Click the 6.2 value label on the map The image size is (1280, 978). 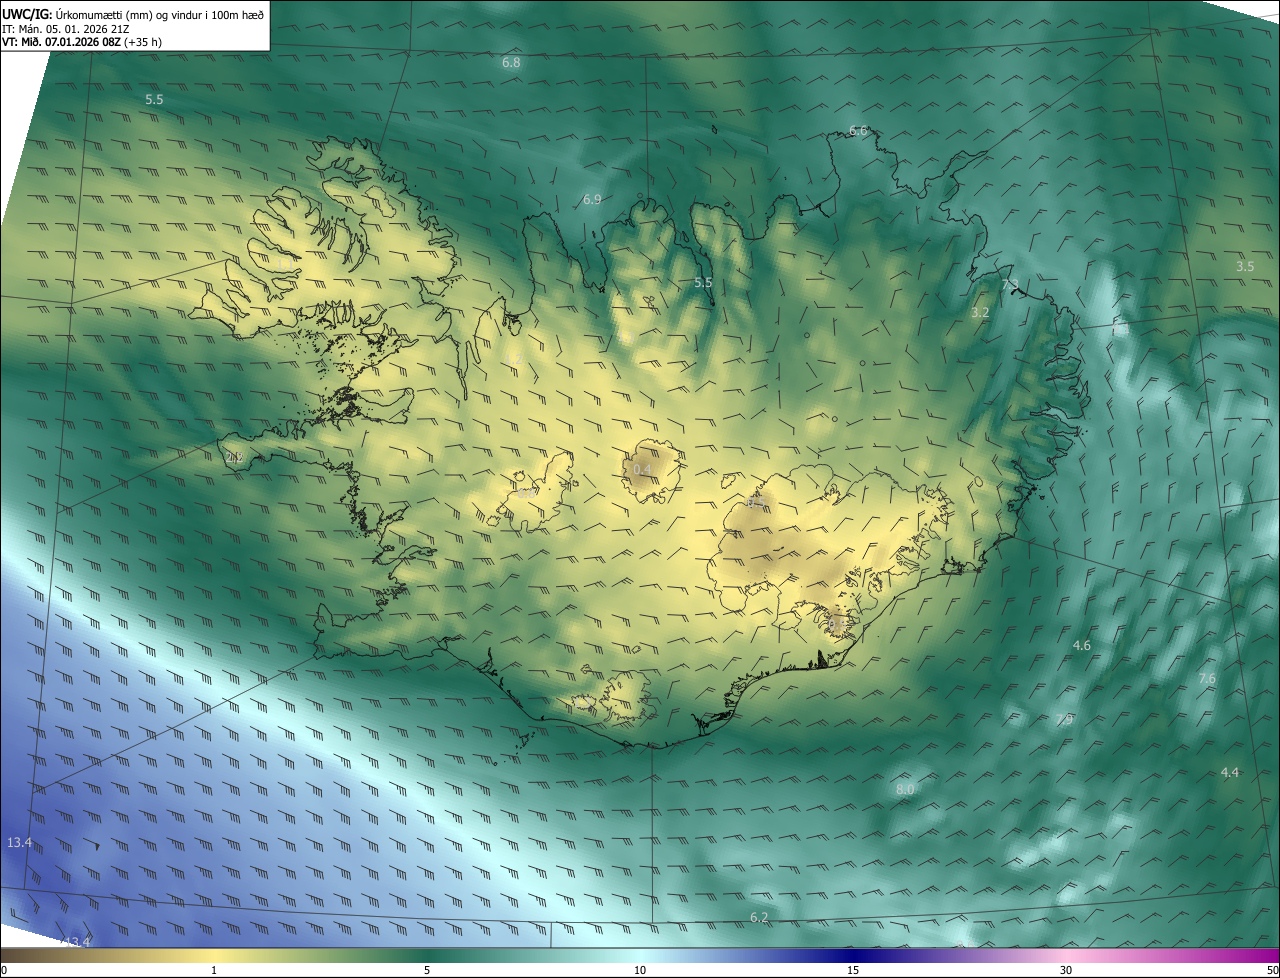tap(759, 918)
